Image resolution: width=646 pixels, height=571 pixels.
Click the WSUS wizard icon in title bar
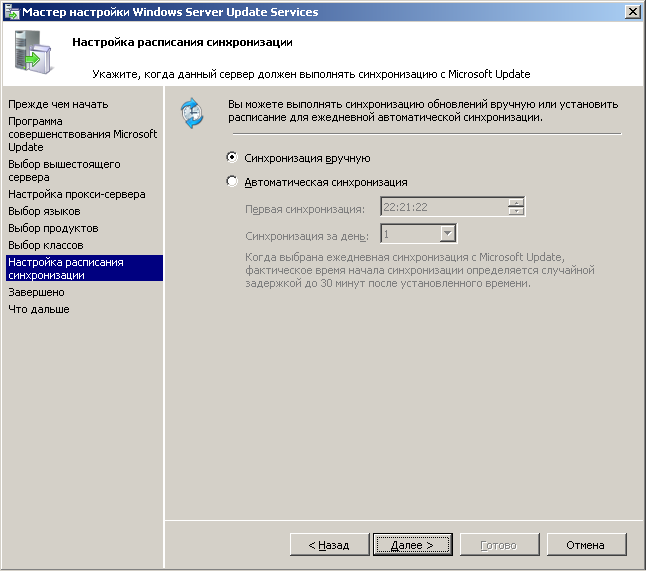click(x=12, y=12)
